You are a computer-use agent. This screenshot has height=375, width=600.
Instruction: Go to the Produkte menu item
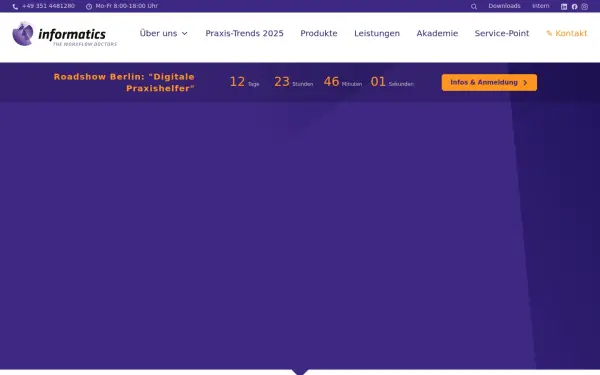coord(319,33)
